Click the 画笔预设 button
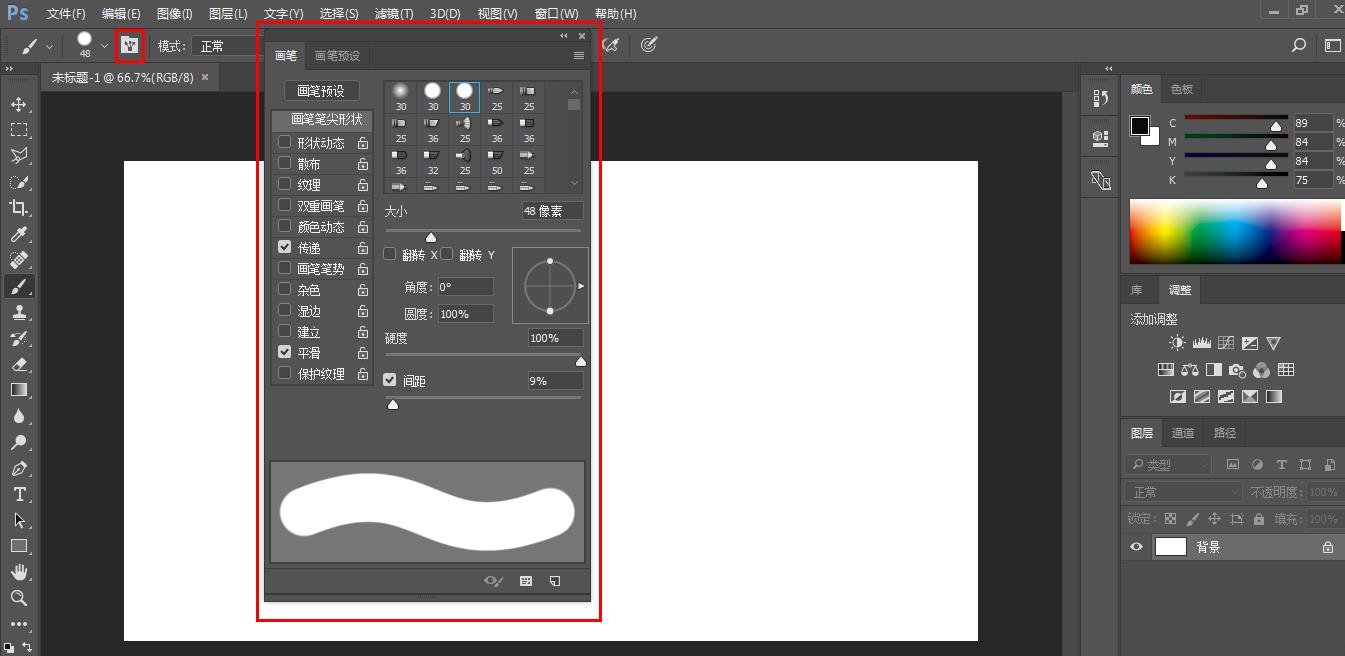Viewport: 1345px width, 656px height. (x=321, y=91)
